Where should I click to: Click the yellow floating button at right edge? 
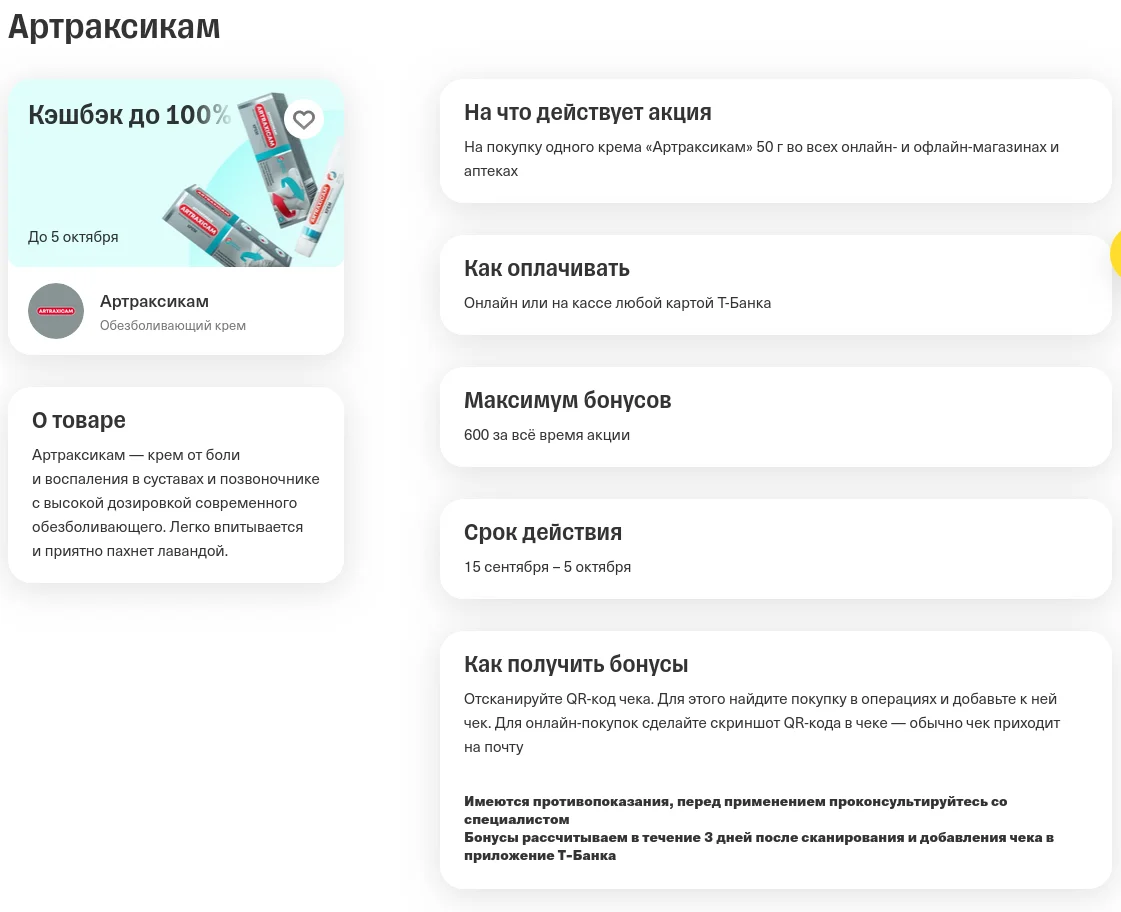[1116, 254]
